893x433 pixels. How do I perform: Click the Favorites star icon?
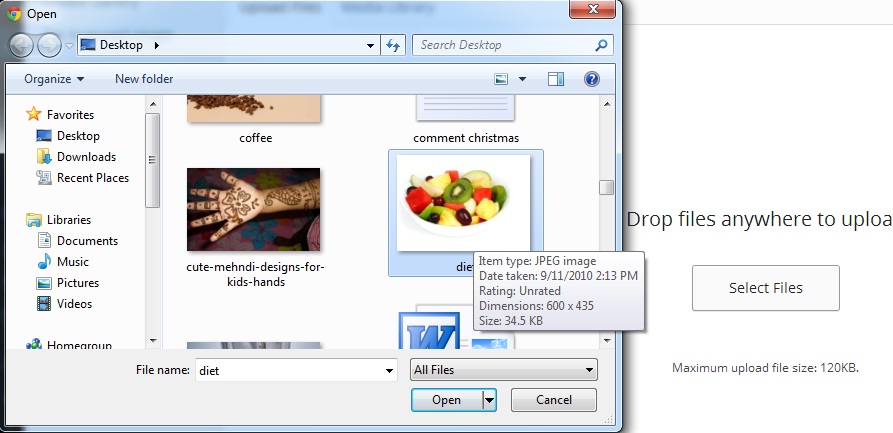click(34, 114)
